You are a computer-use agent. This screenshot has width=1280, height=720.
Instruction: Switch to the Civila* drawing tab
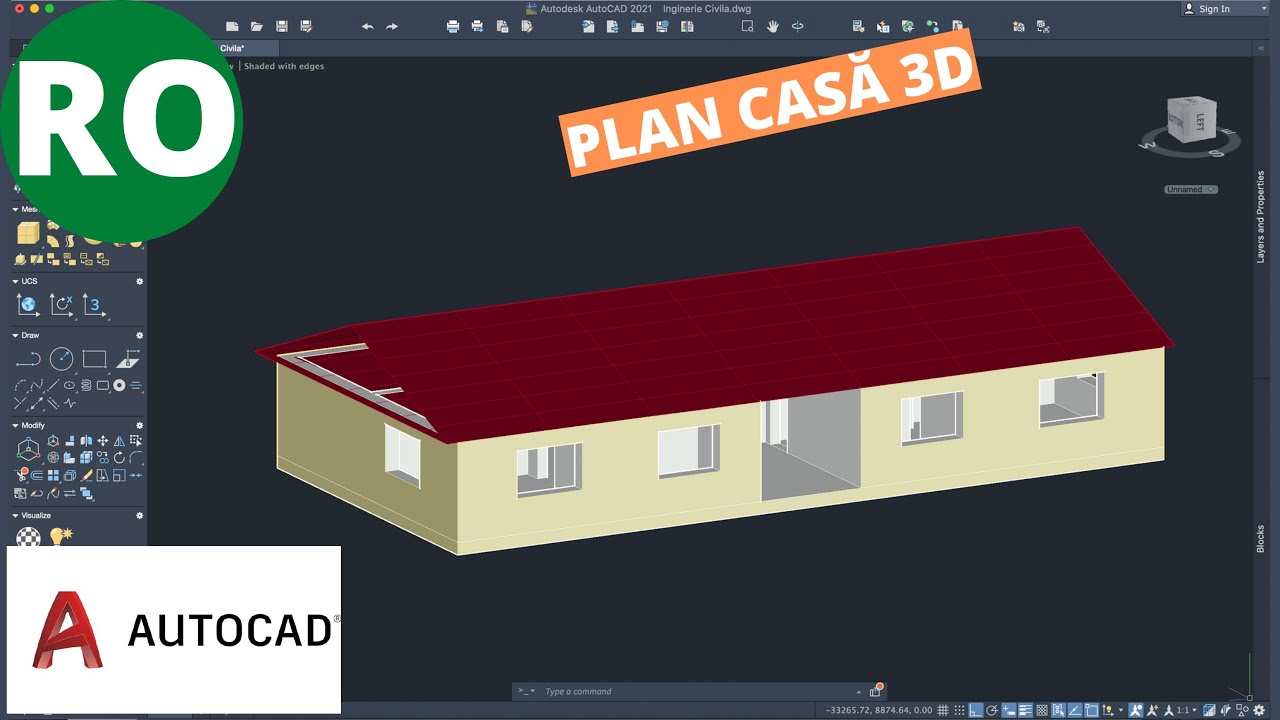tap(232, 48)
